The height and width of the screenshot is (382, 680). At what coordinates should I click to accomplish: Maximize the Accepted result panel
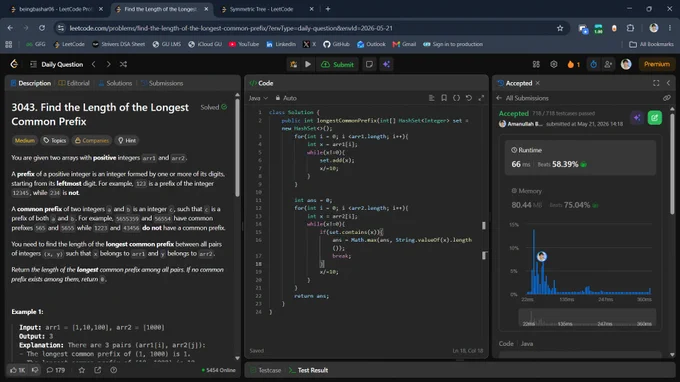point(656,83)
